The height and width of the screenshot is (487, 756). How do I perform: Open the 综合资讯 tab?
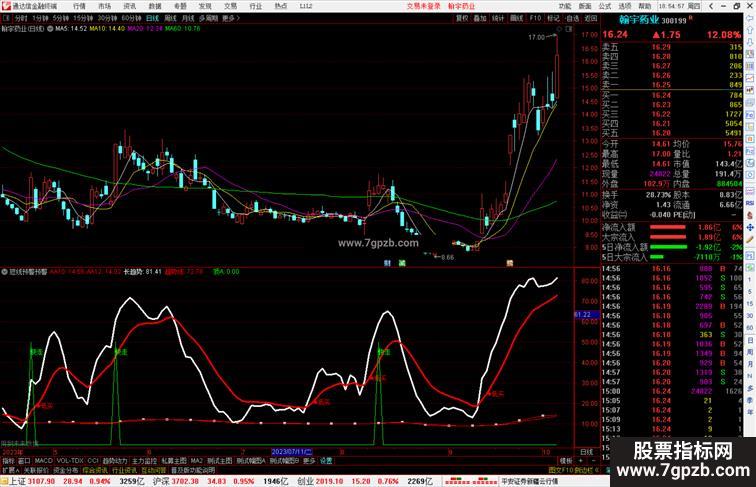click(x=95, y=470)
